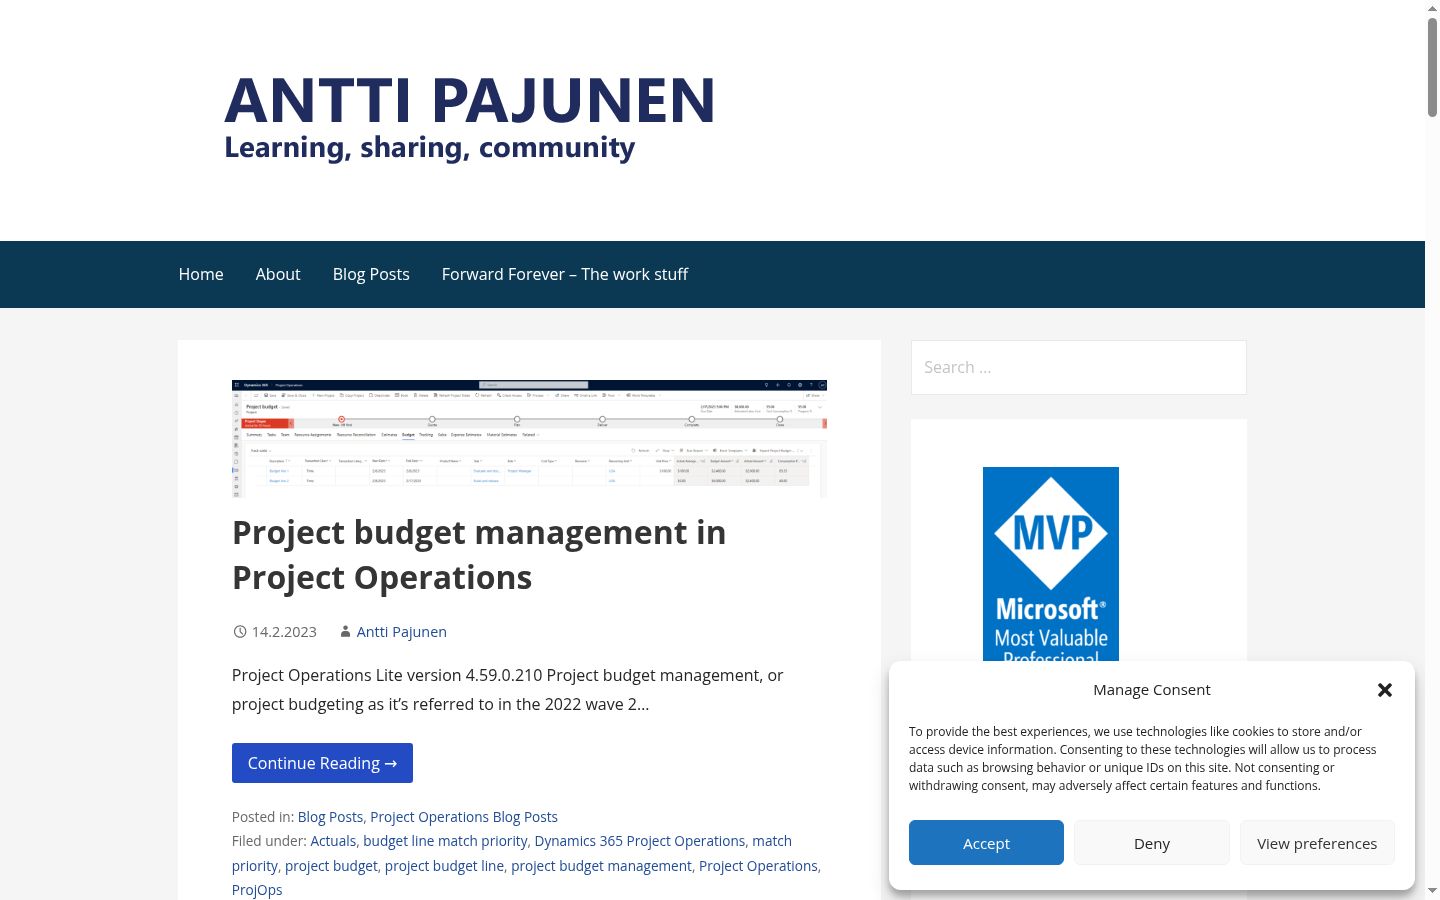
Task: Open the Home menu item
Action: pos(201,274)
